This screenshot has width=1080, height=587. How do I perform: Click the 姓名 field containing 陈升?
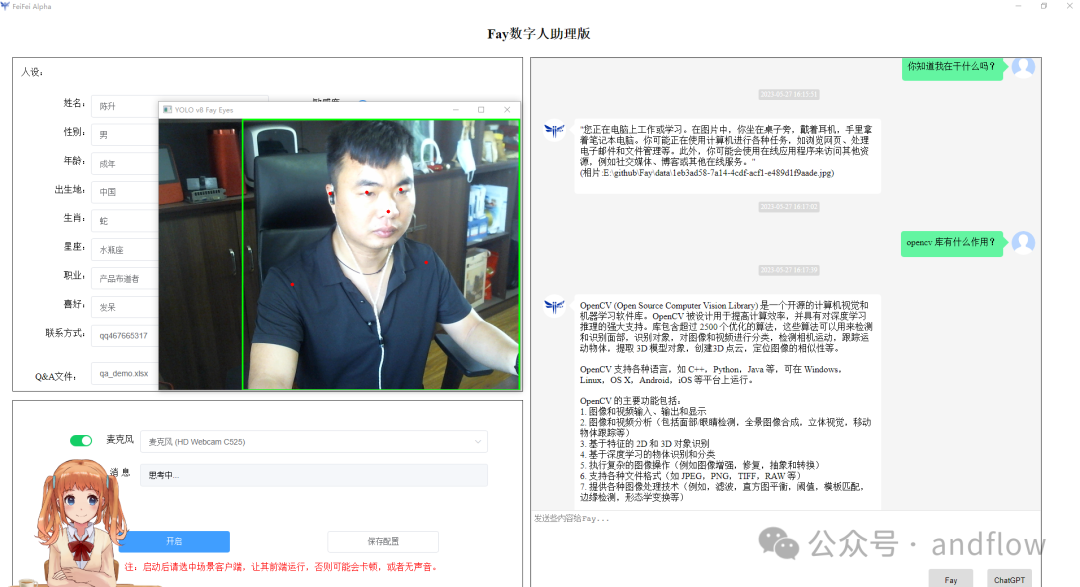(x=125, y=106)
